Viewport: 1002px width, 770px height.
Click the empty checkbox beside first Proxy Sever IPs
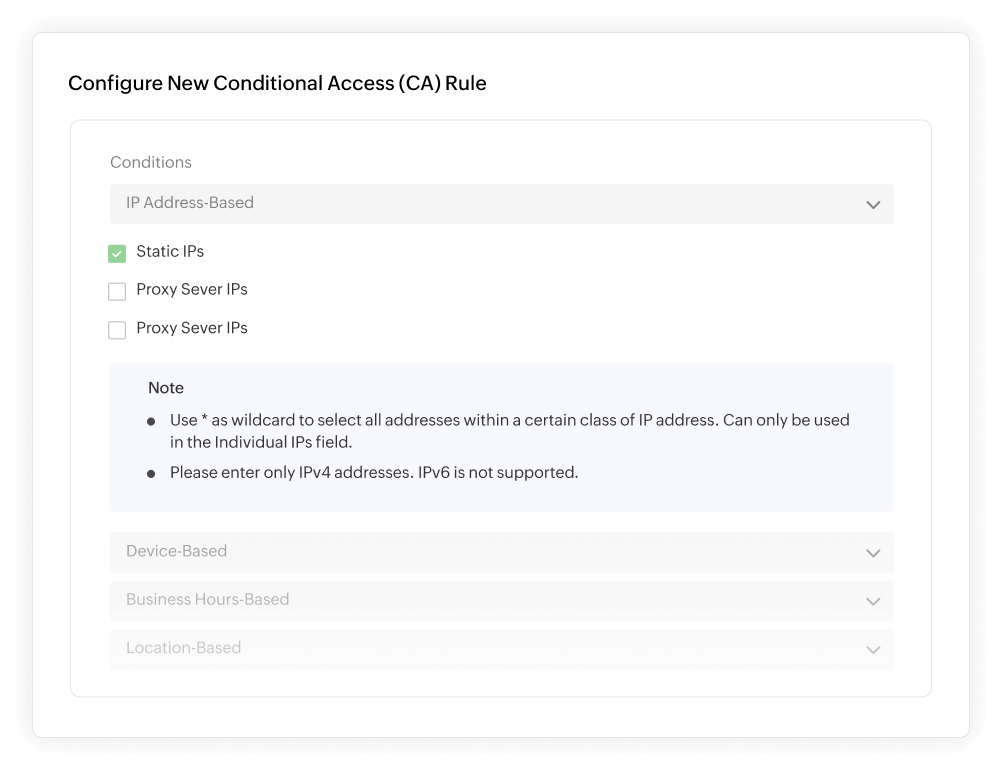tap(117, 291)
